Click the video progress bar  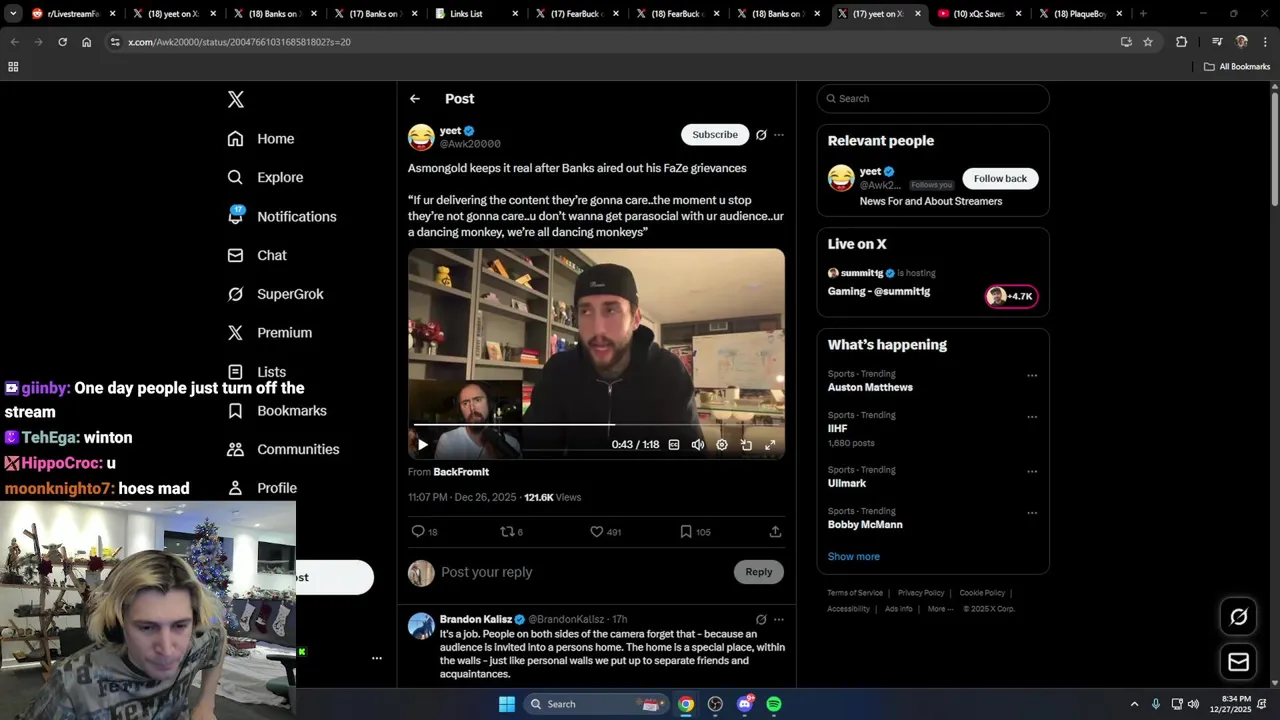click(x=596, y=424)
